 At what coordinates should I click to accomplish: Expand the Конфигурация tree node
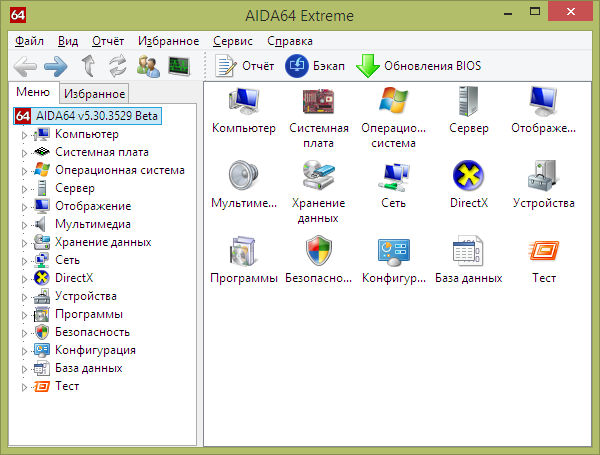click(24, 351)
